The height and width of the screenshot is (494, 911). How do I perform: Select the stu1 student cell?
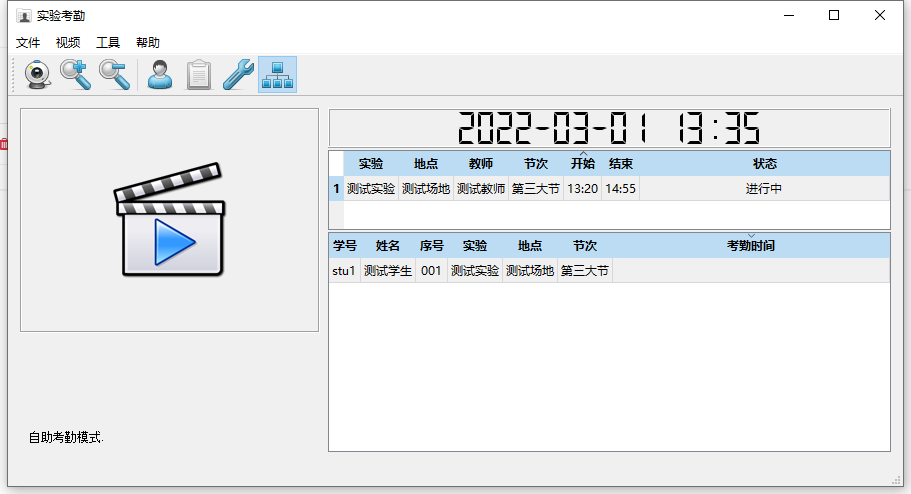[344, 271]
